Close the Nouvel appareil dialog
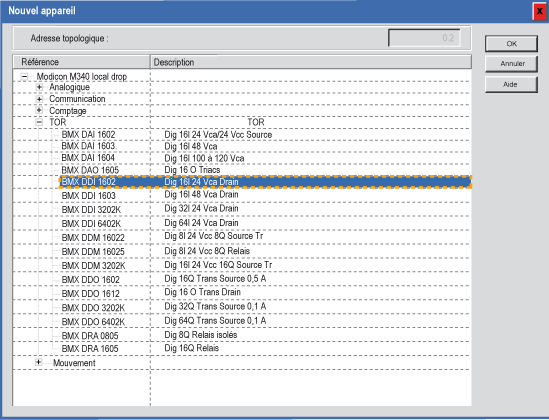Screen dimensions: 549x420 540,12
